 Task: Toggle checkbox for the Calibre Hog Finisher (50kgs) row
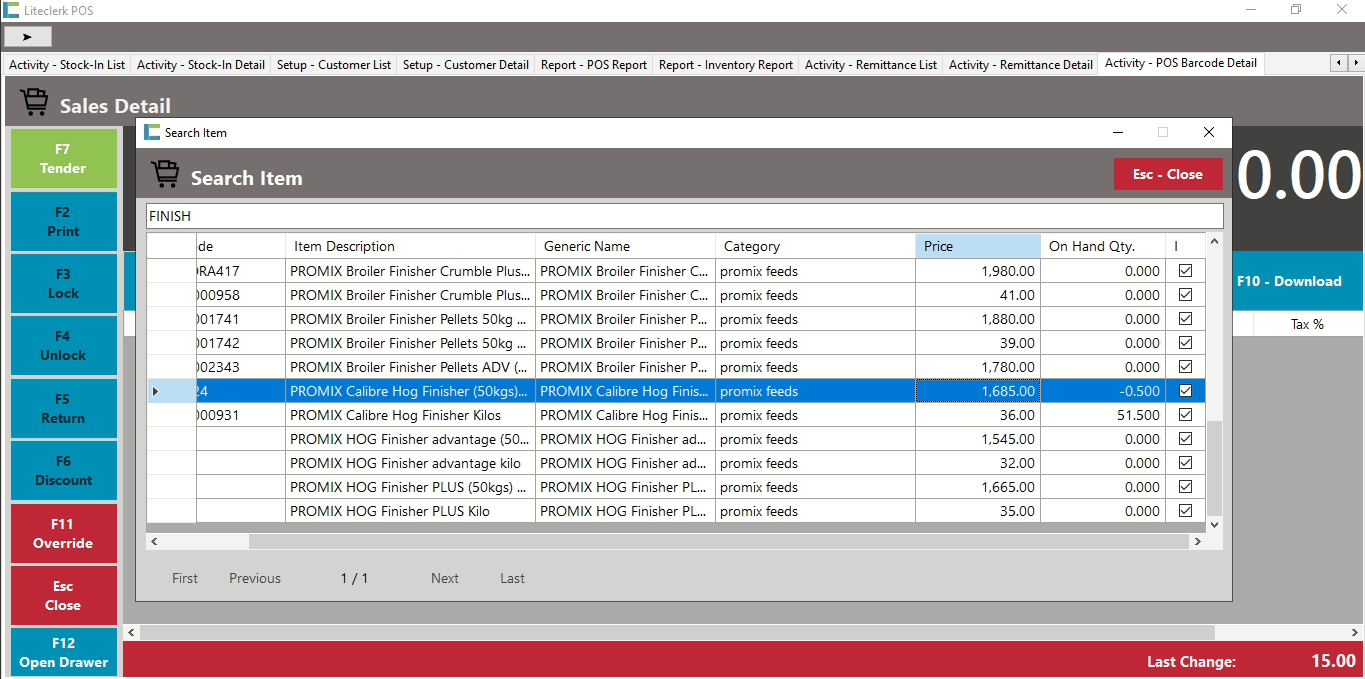pos(1185,391)
